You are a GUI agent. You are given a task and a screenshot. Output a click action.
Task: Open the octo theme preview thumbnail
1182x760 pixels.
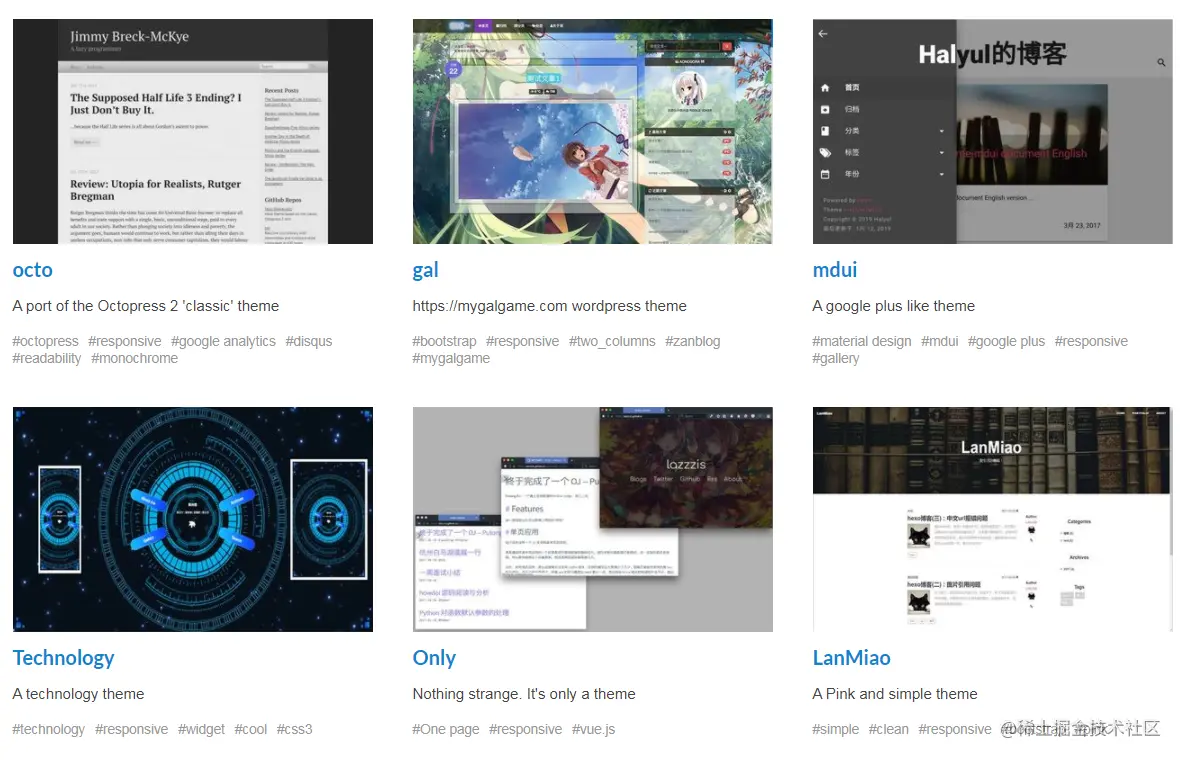tap(193, 131)
